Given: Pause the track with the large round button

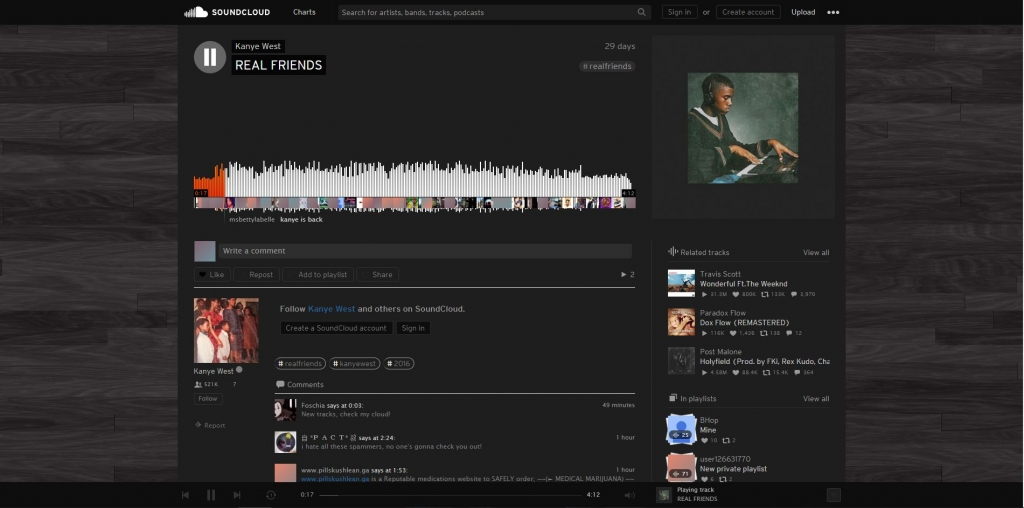Looking at the screenshot, I should tap(210, 57).
